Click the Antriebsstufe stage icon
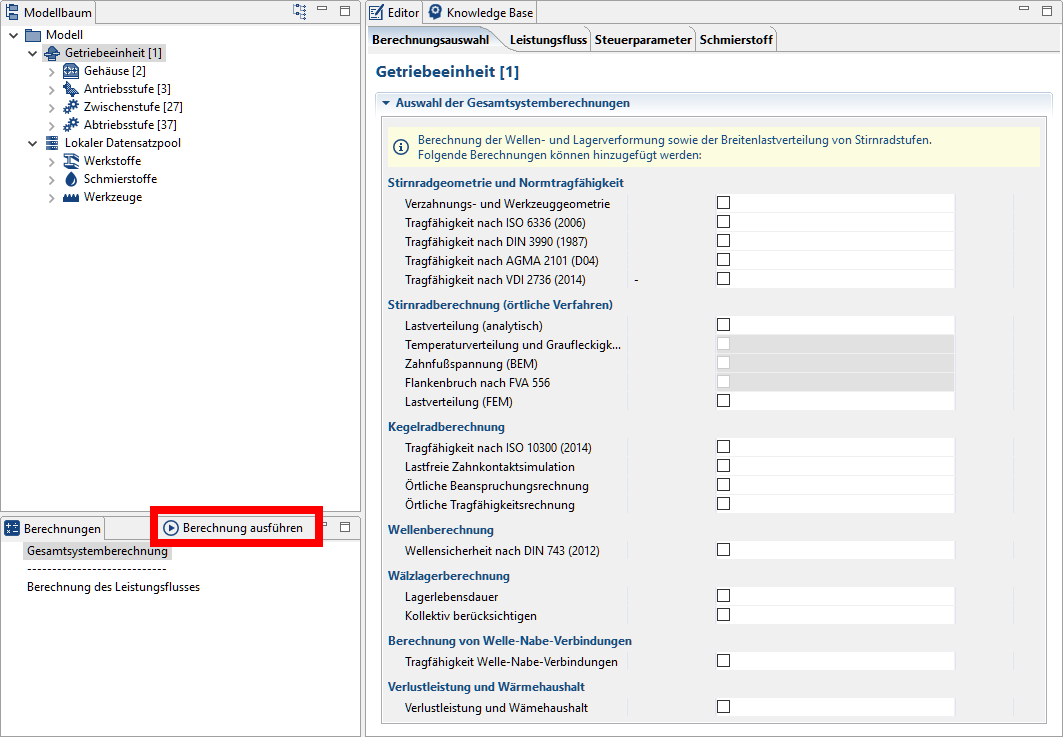This screenshot has width=1063, height=737. [x=70, y=89]
